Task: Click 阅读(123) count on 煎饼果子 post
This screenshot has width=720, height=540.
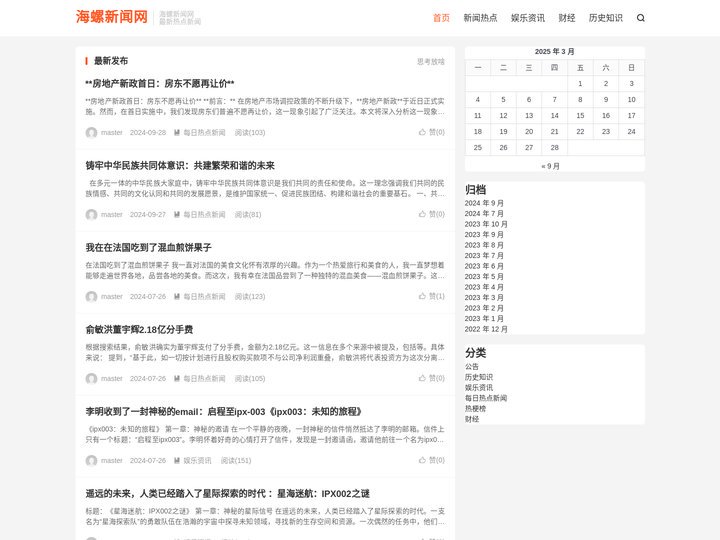Action: pos(250,297)
